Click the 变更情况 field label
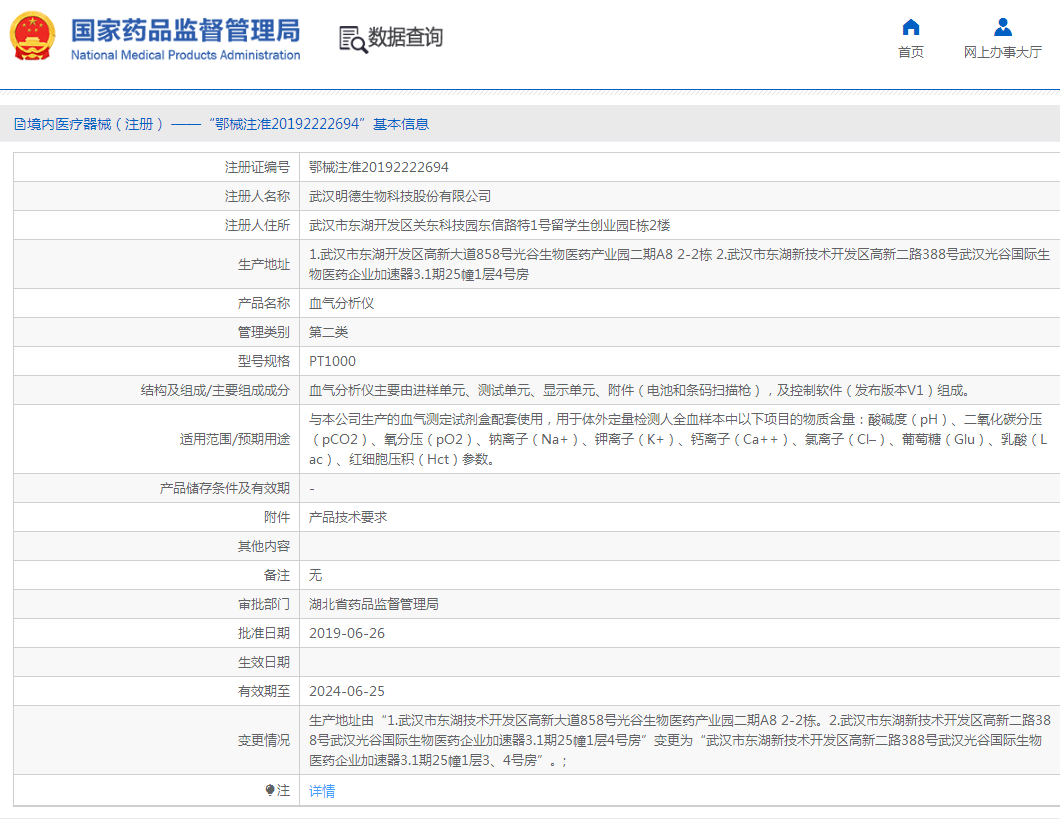Screen dimensions: 1060x830 click(264, 741)
